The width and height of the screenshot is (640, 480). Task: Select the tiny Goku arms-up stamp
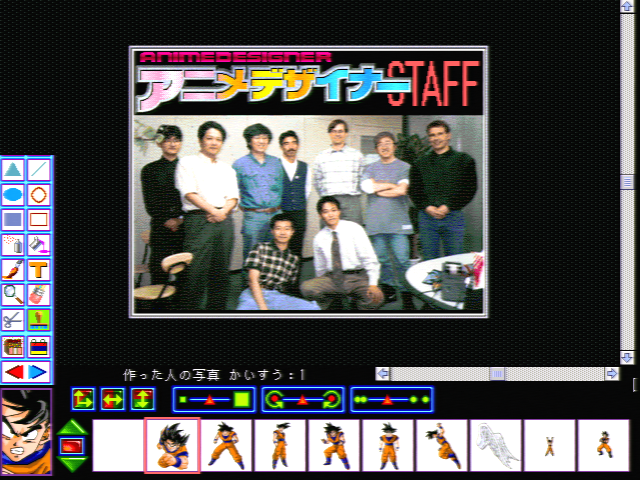pyautogui.click(x=549, y=445)
